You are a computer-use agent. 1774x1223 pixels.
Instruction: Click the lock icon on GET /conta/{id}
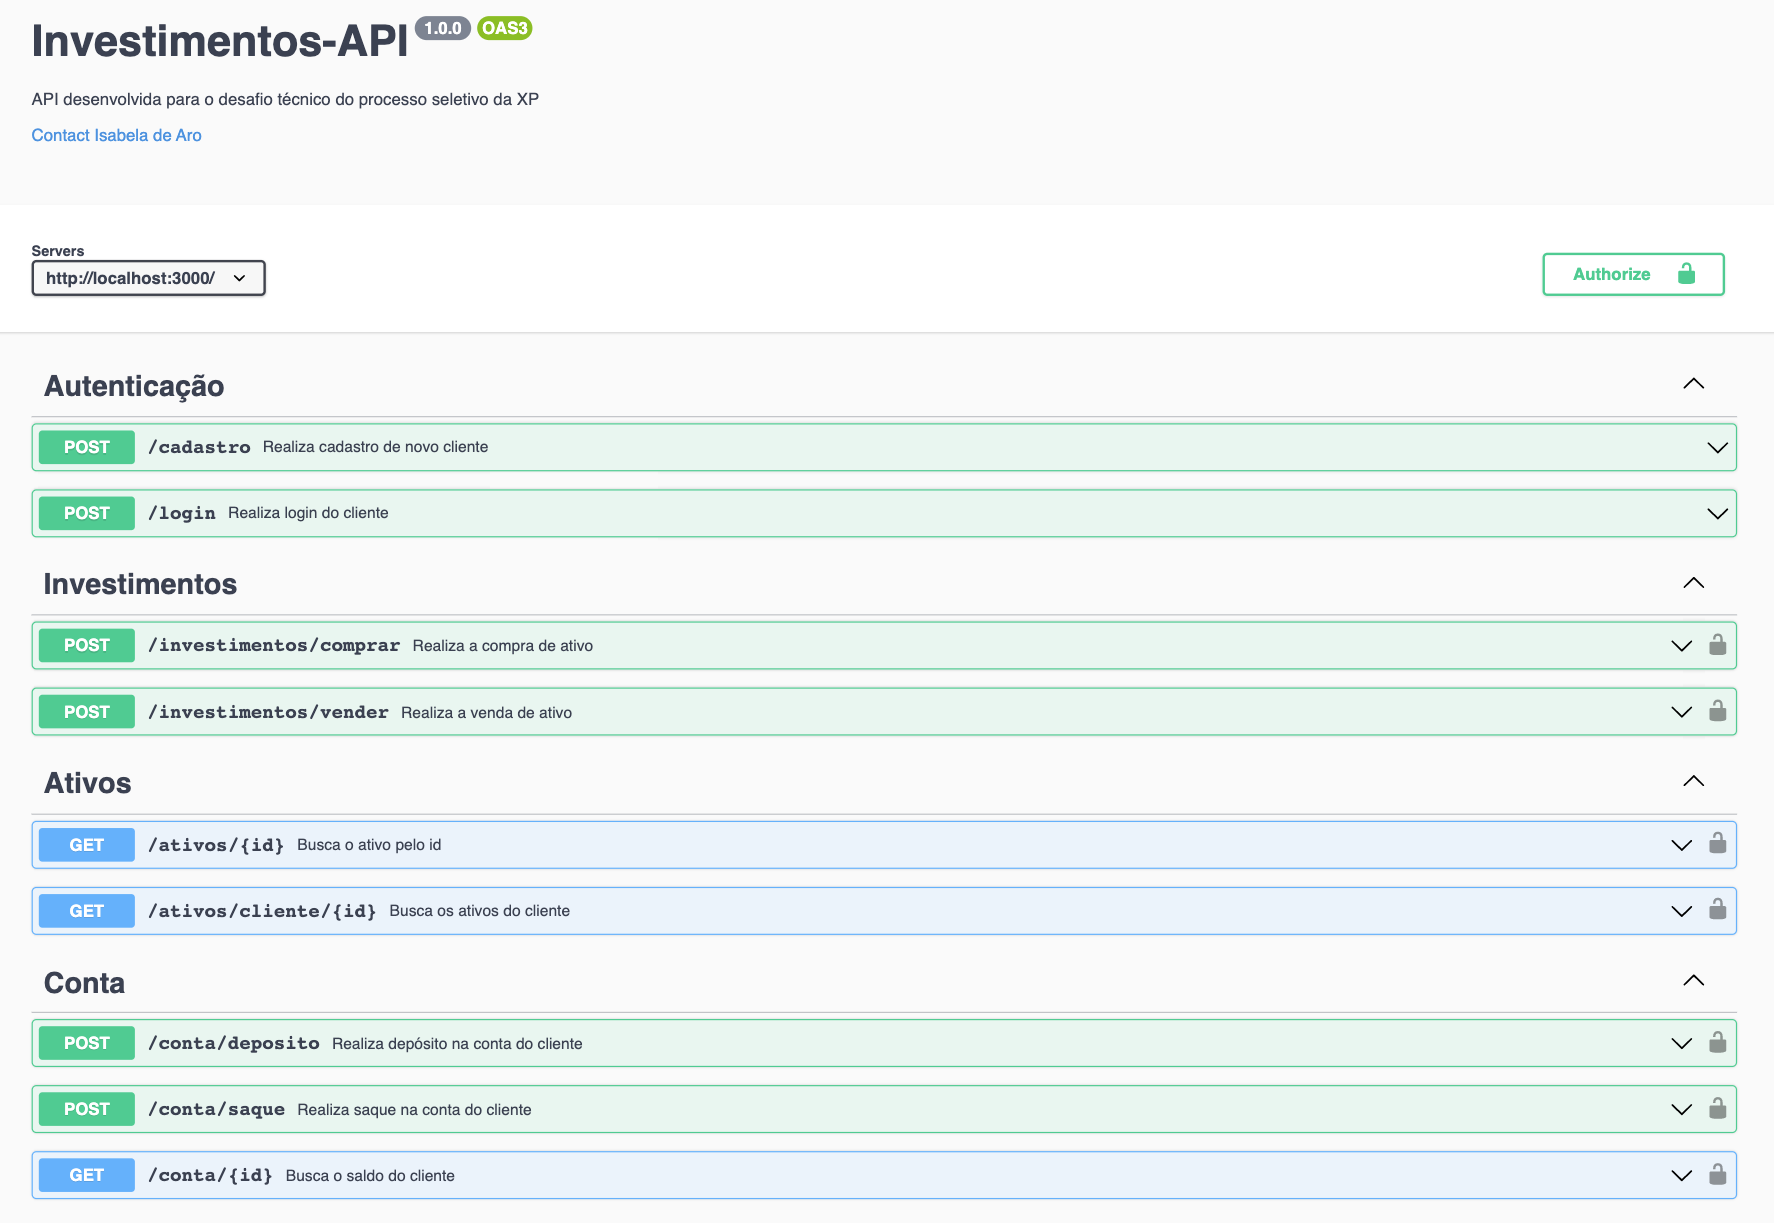click(x=1718, y=1175)
